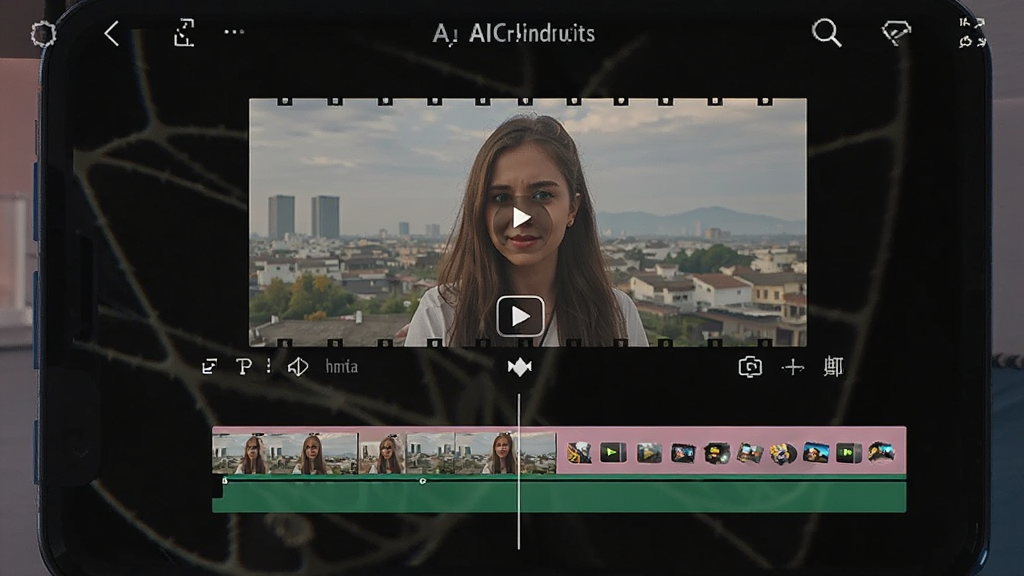
Task: Add media with the plus icon
Action: click(793, 368)
